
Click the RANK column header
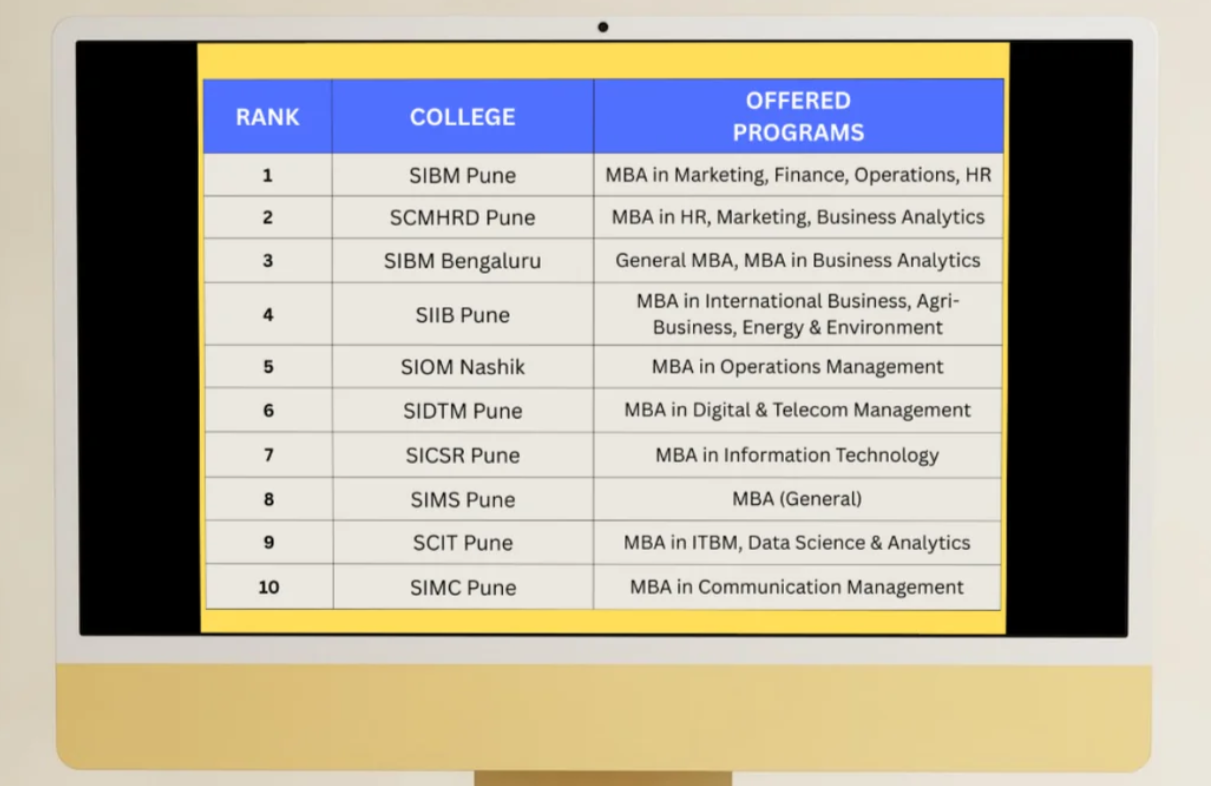pyautogui.click(x=267, y=117)
